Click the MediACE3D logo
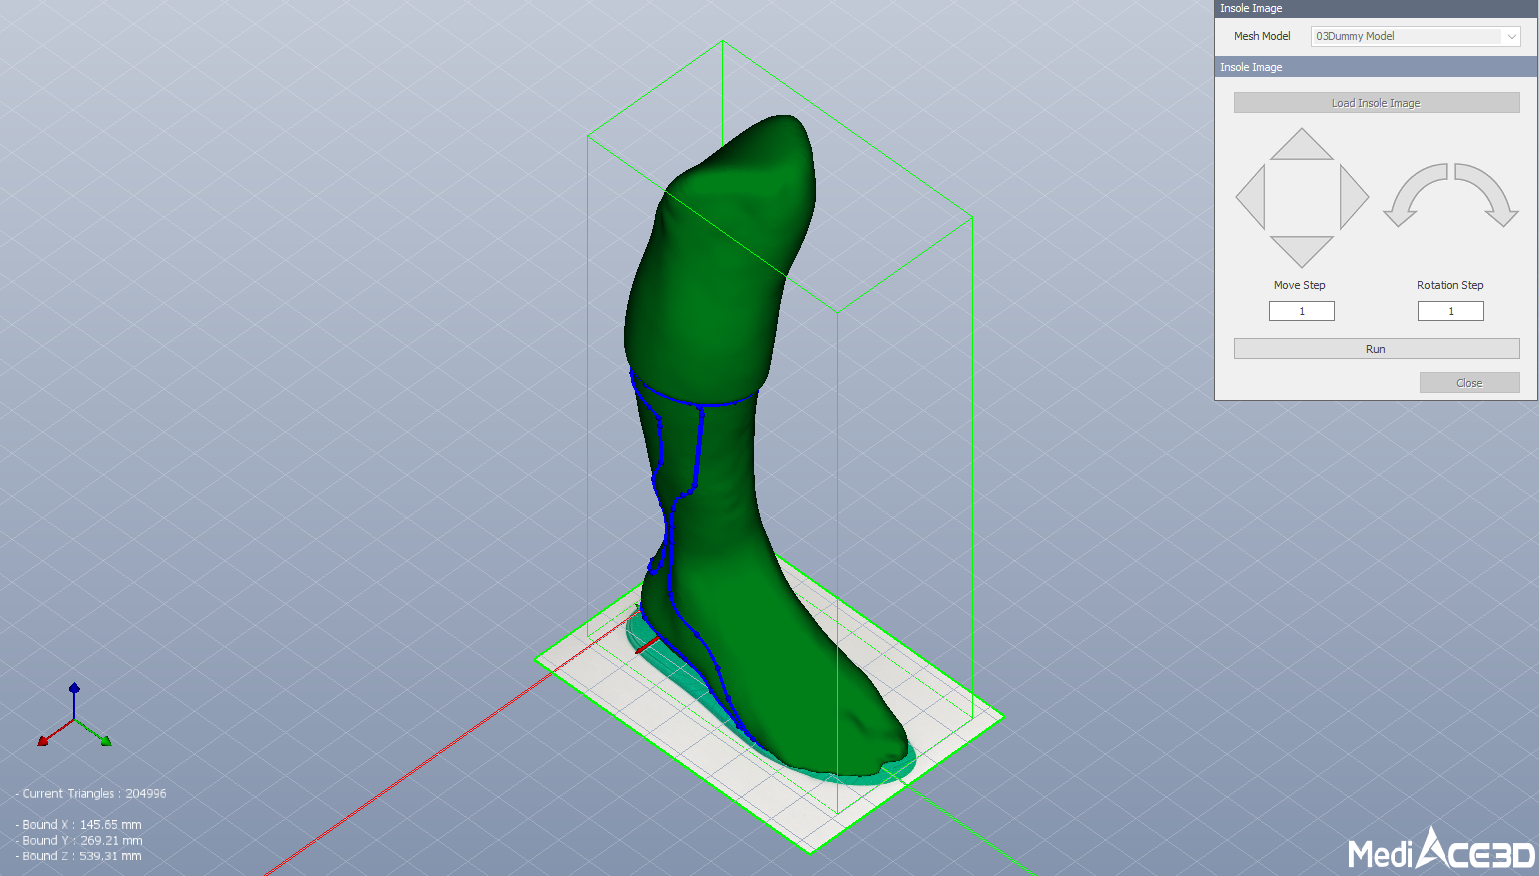The image size is (1539, 876). point(1440,850)
